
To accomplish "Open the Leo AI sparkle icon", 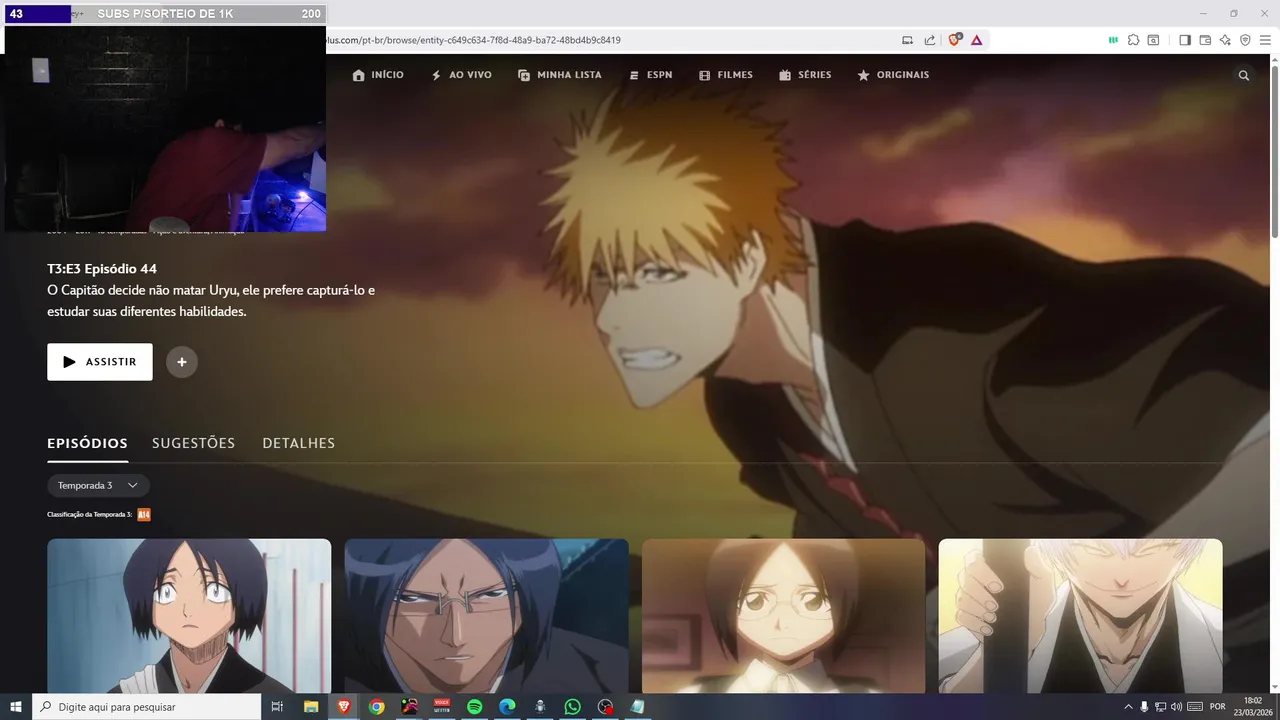I will click(x=1225, y=40).
